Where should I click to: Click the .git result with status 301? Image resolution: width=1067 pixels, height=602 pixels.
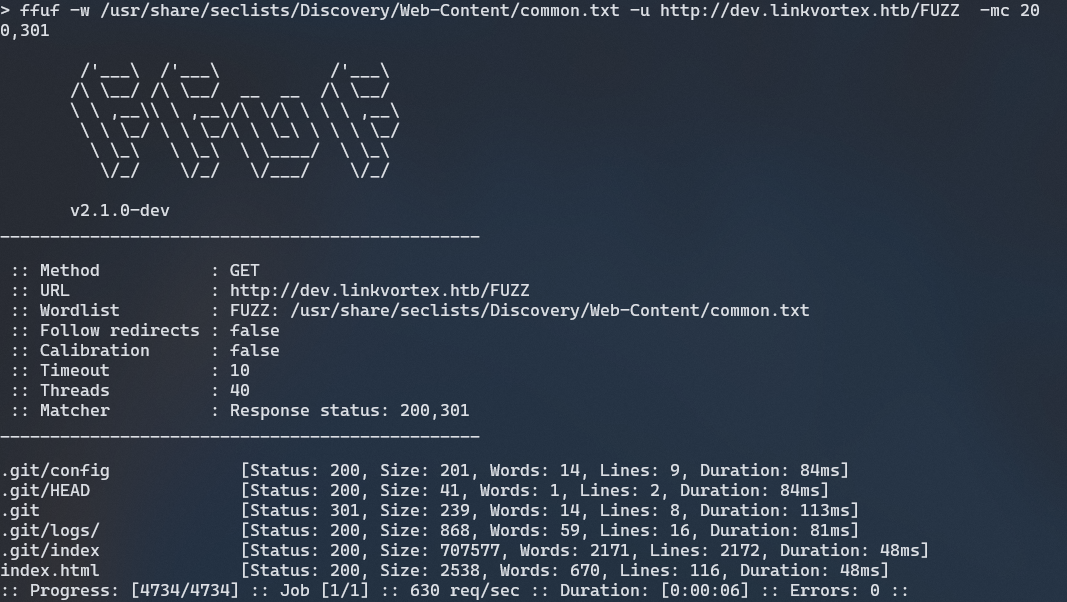pos(20,511)
